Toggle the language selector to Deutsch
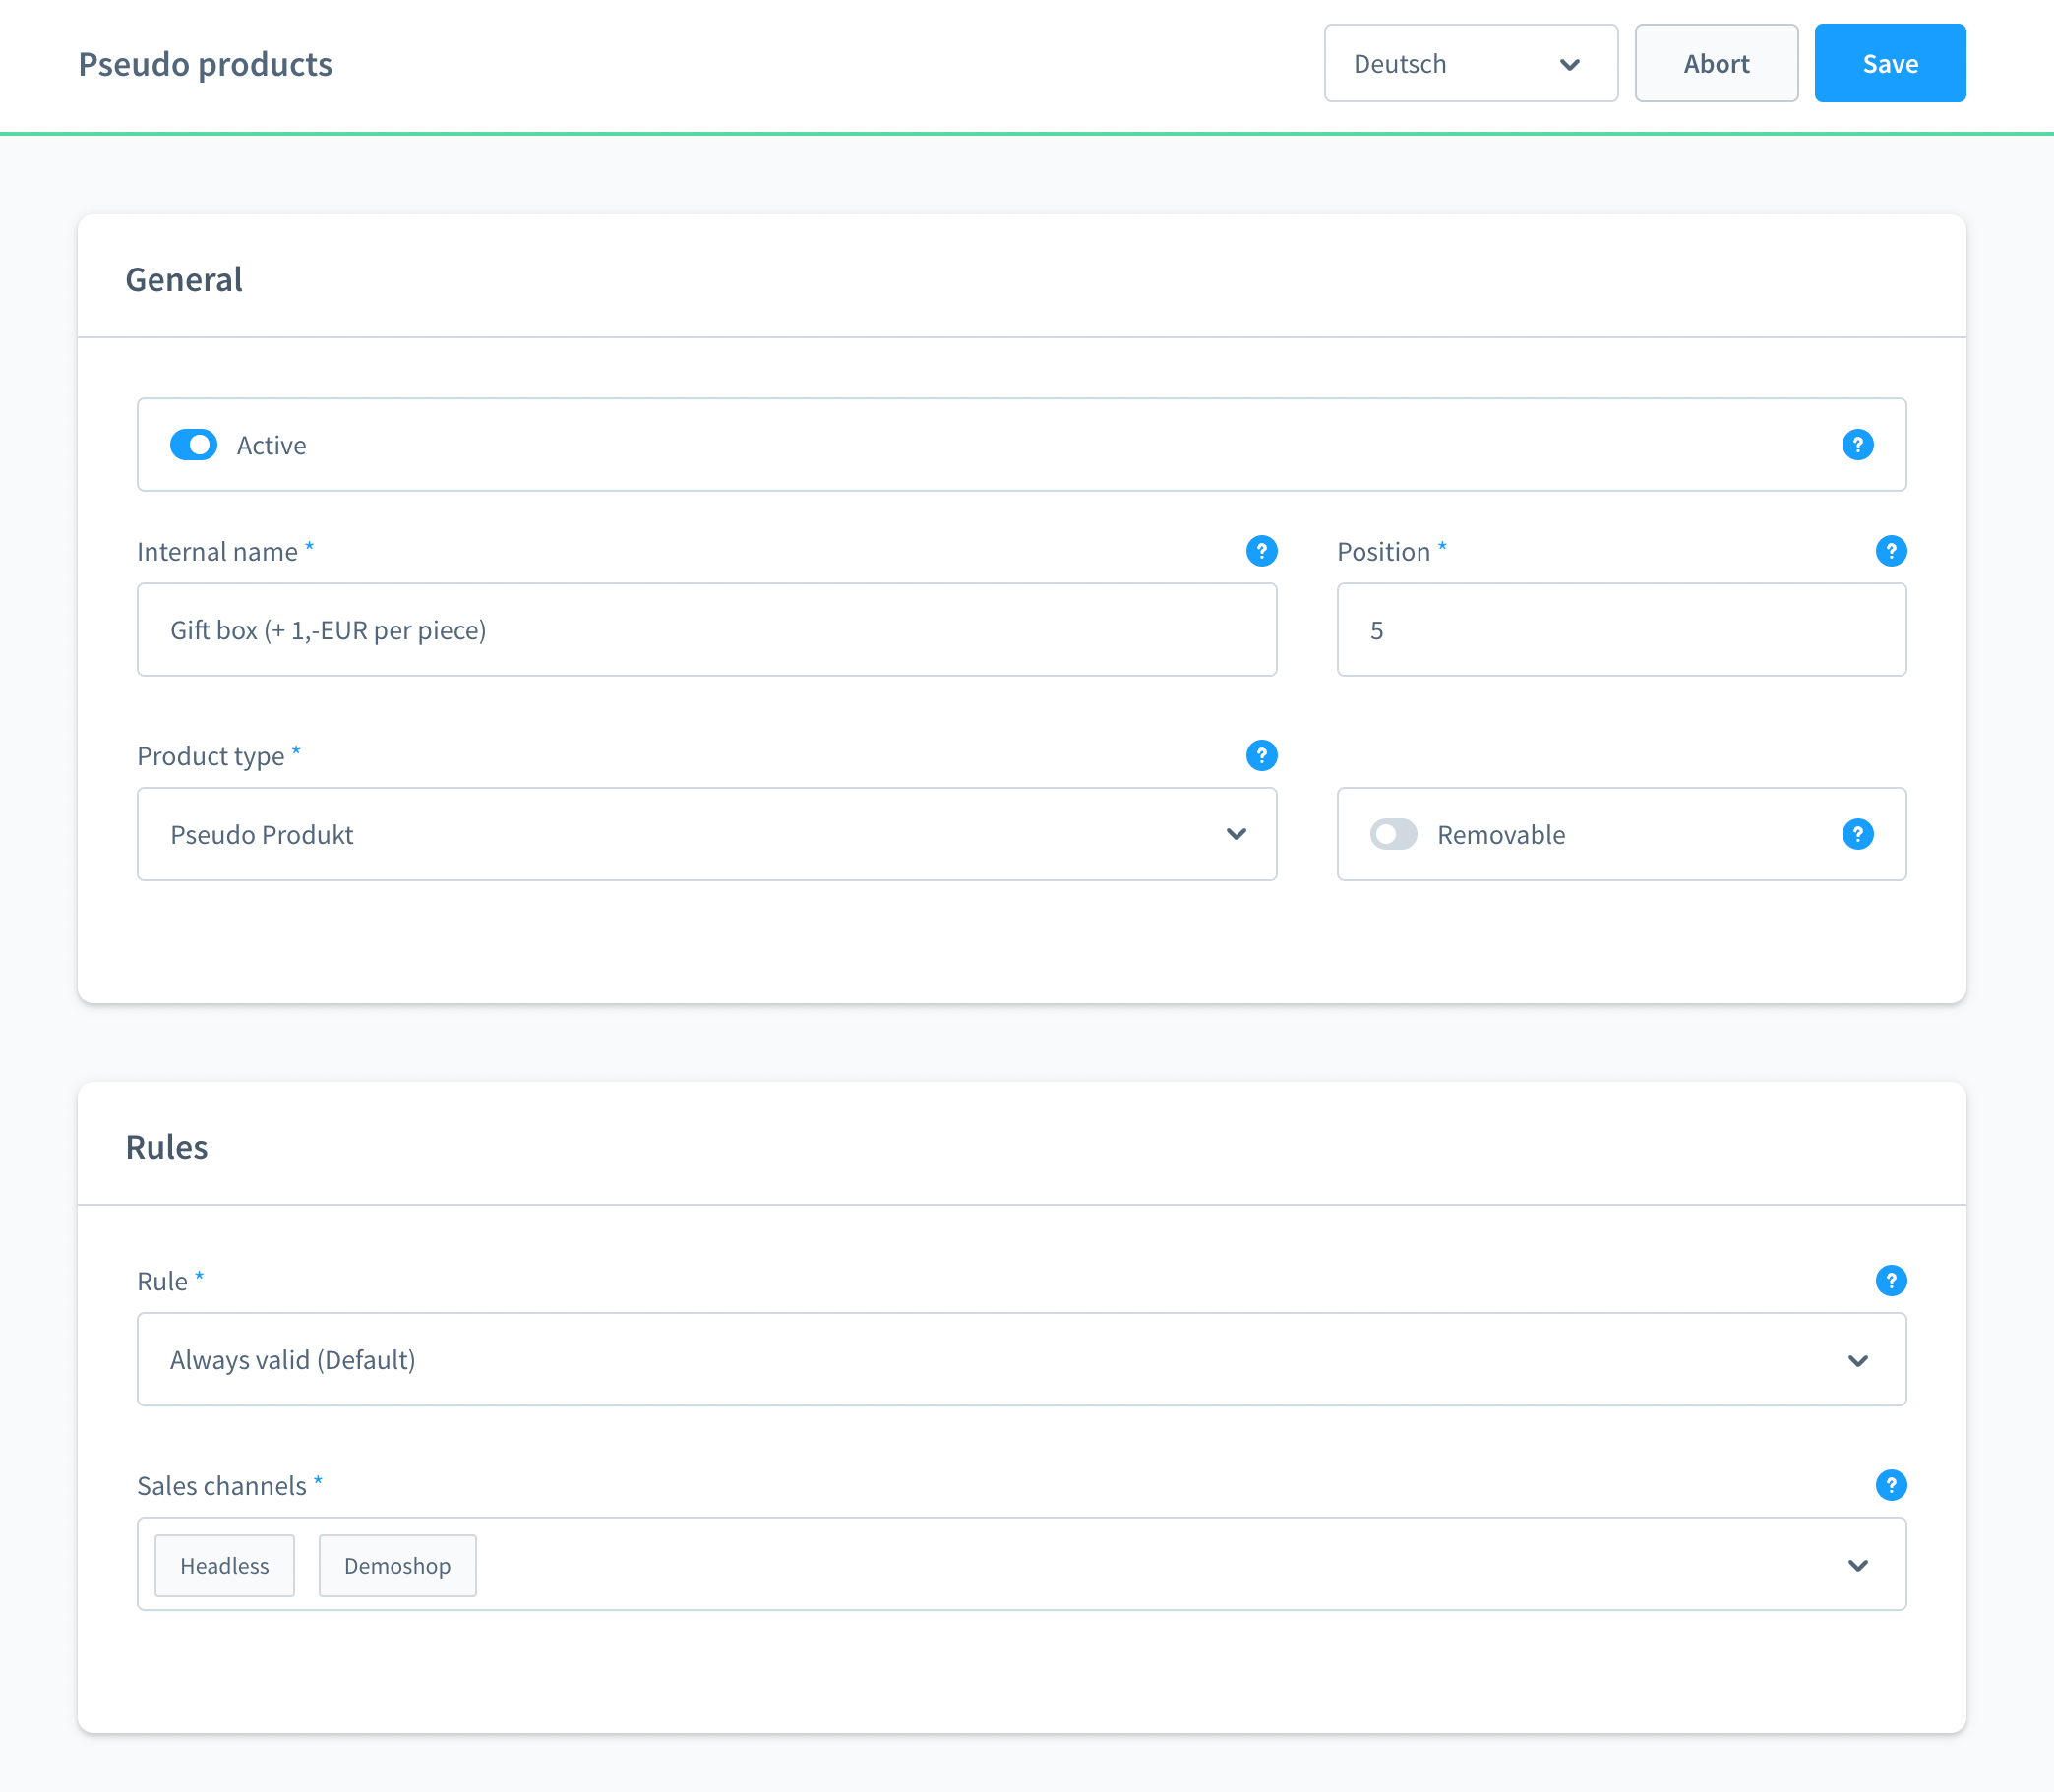This screenshot has height=1792, width=2054. point(1466,63)
